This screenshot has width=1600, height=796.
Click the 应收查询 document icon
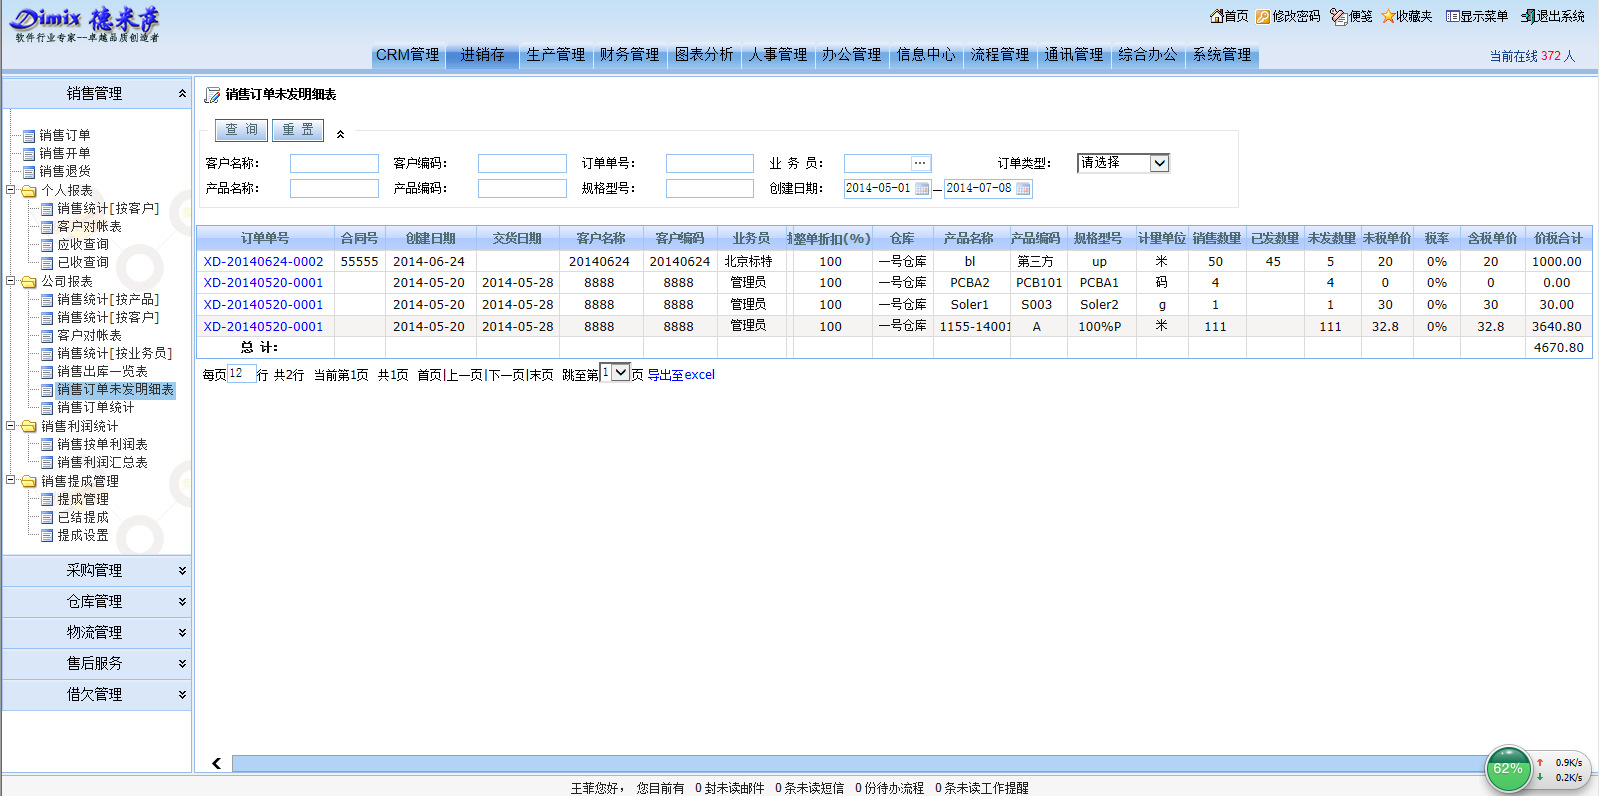tap(47, 244)
